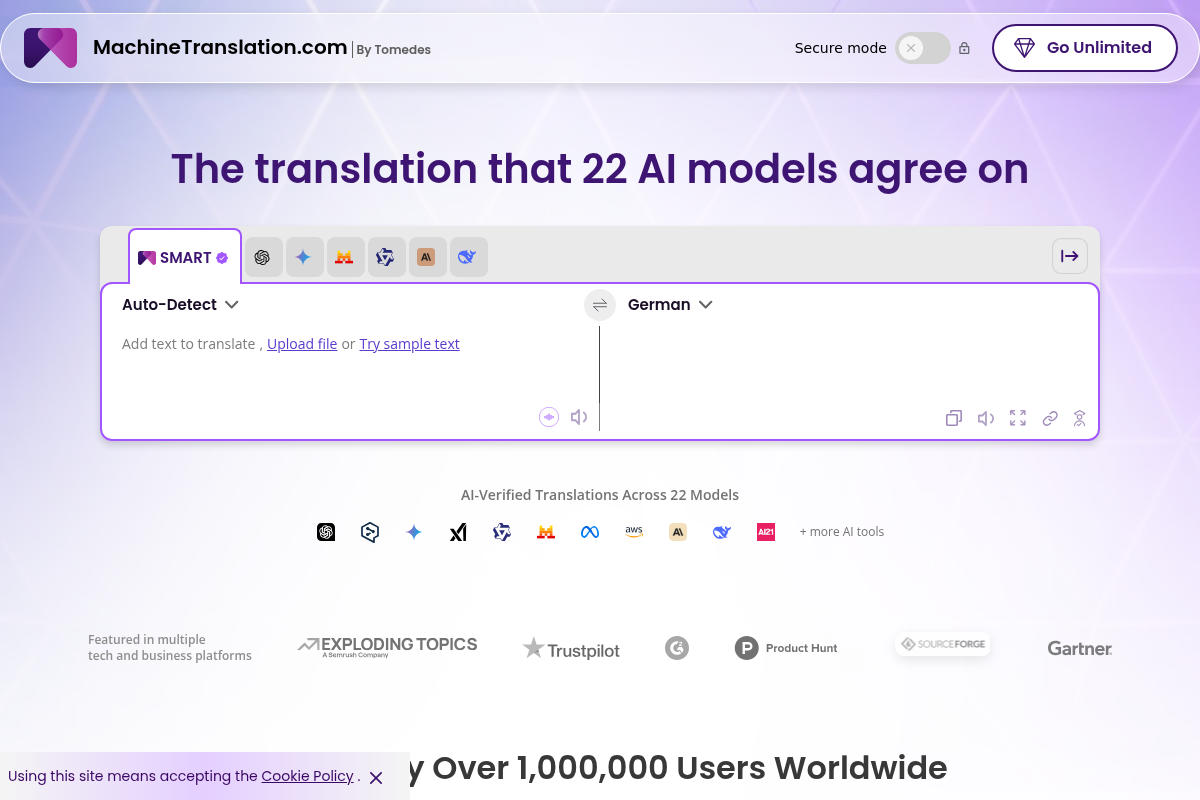Switch to the Mistral engine tab
Screen dimensions: 1200x800
click(x=344, y=257)
